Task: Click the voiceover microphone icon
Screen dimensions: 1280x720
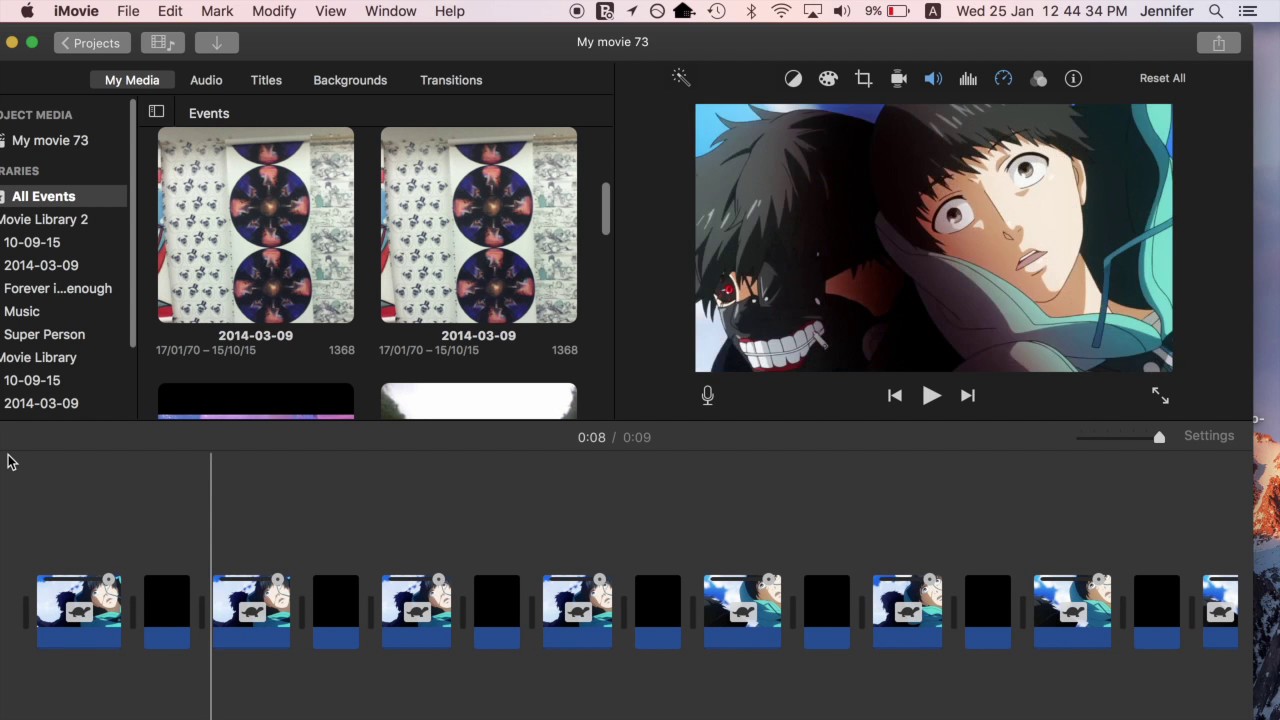Action: pyautogui.click(x=707, y=395)
